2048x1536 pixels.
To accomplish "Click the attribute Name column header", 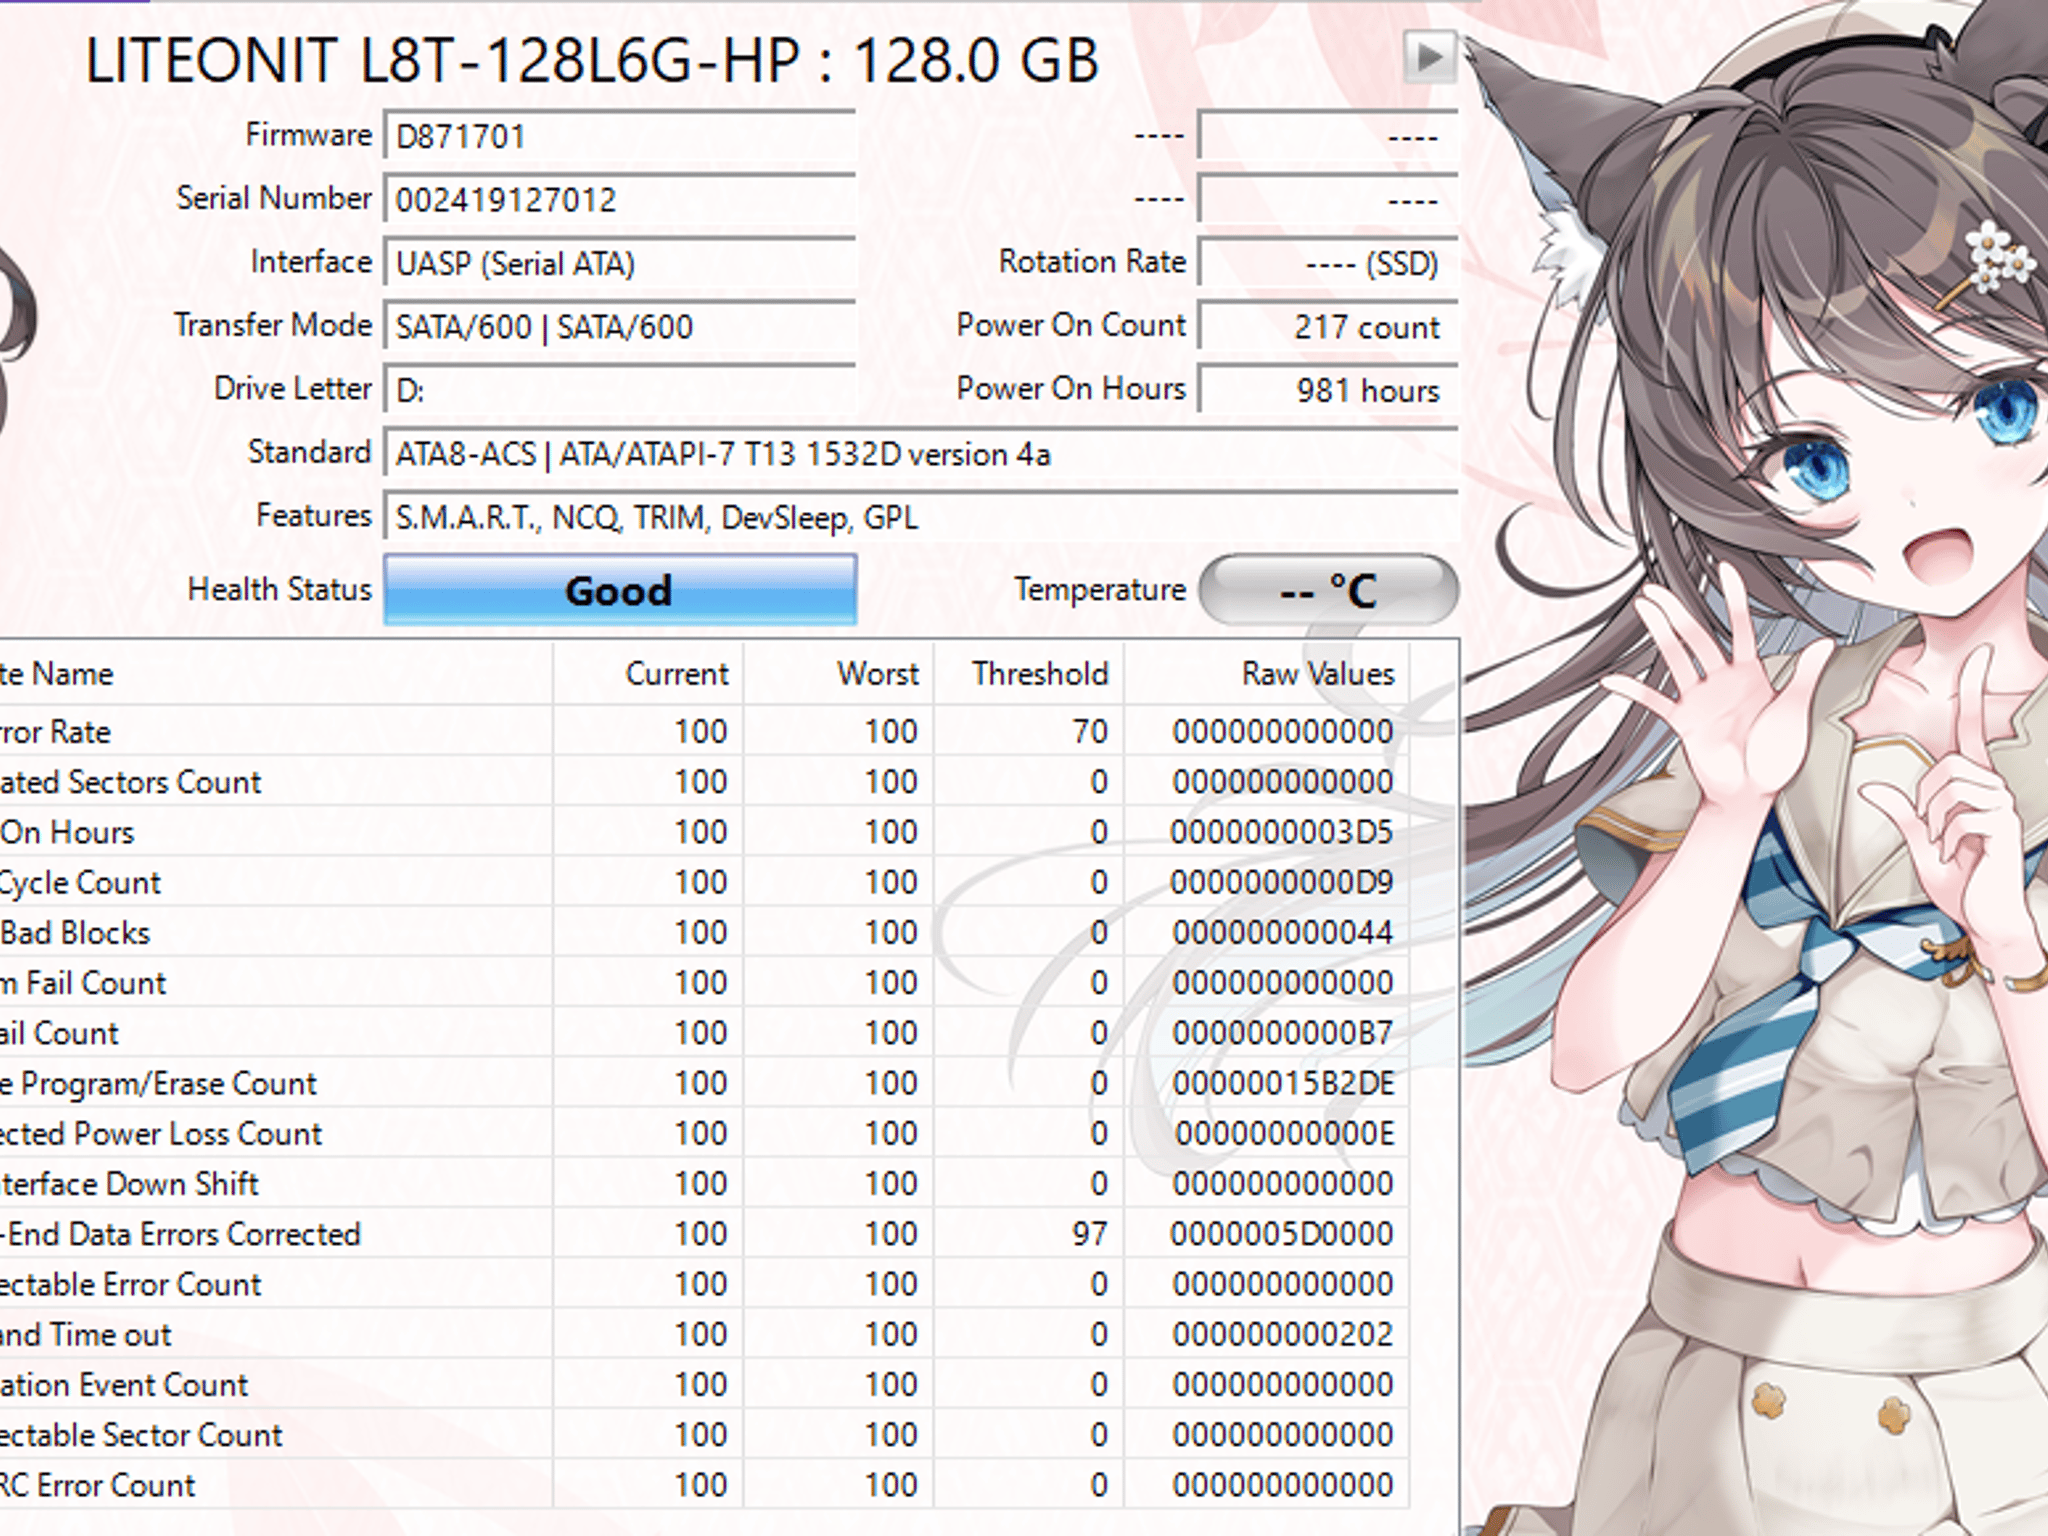I will tap(275, 673).
